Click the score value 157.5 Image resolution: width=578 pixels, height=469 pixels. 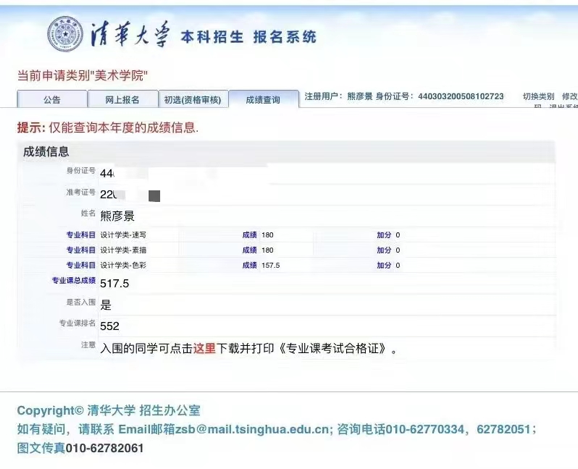tap(271, 265)
